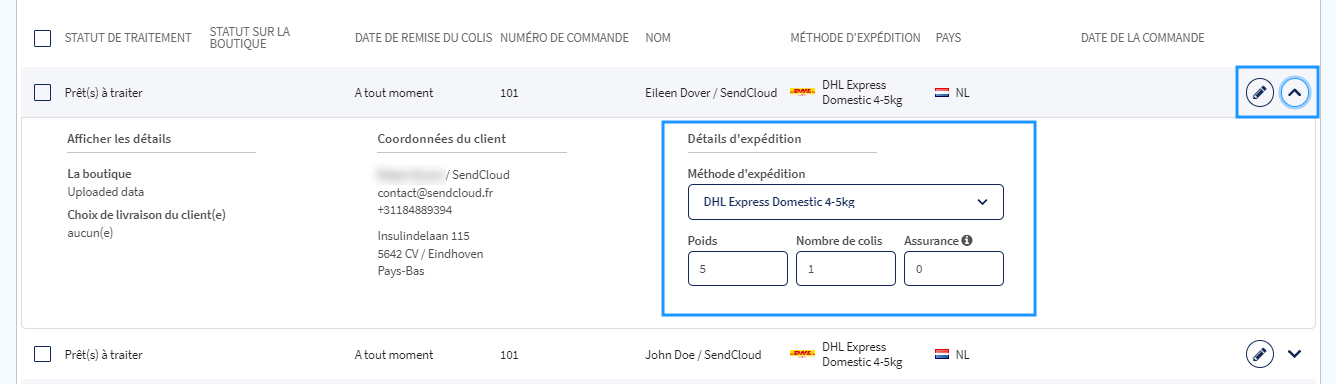Image resolution: width=1336 pixels, height=384 pixels.
Task: Tick the select-all checkbox in header row
Action: coord(42,38)
